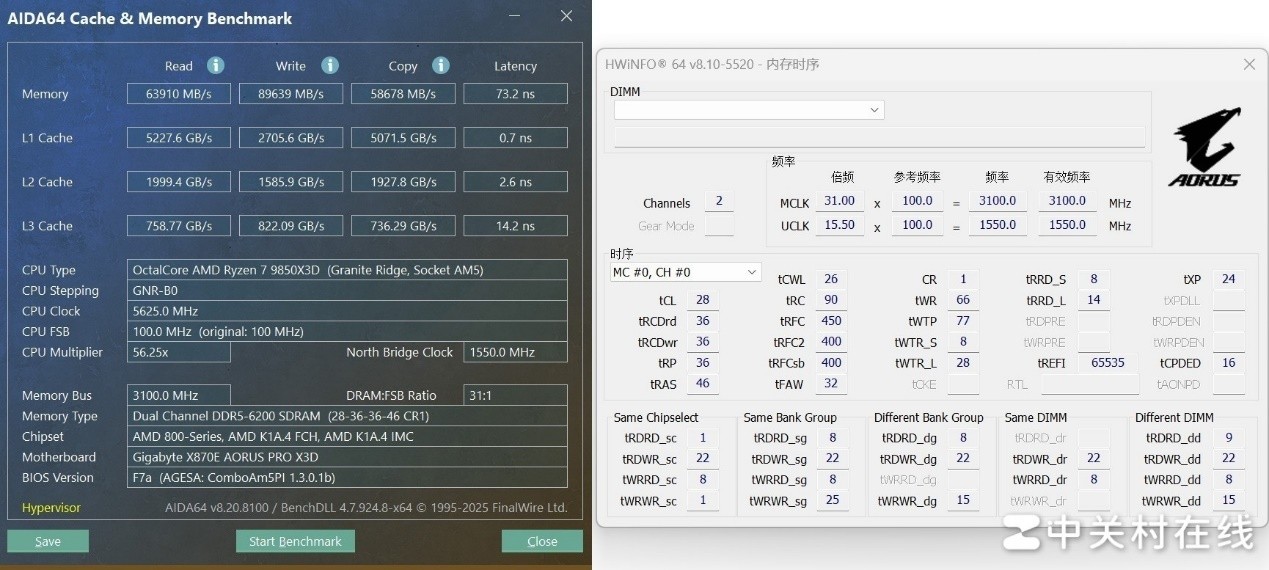Click the AORUS logo in HWiNFO window
The image size is (1269, 570).
[x=1205, y=147]
